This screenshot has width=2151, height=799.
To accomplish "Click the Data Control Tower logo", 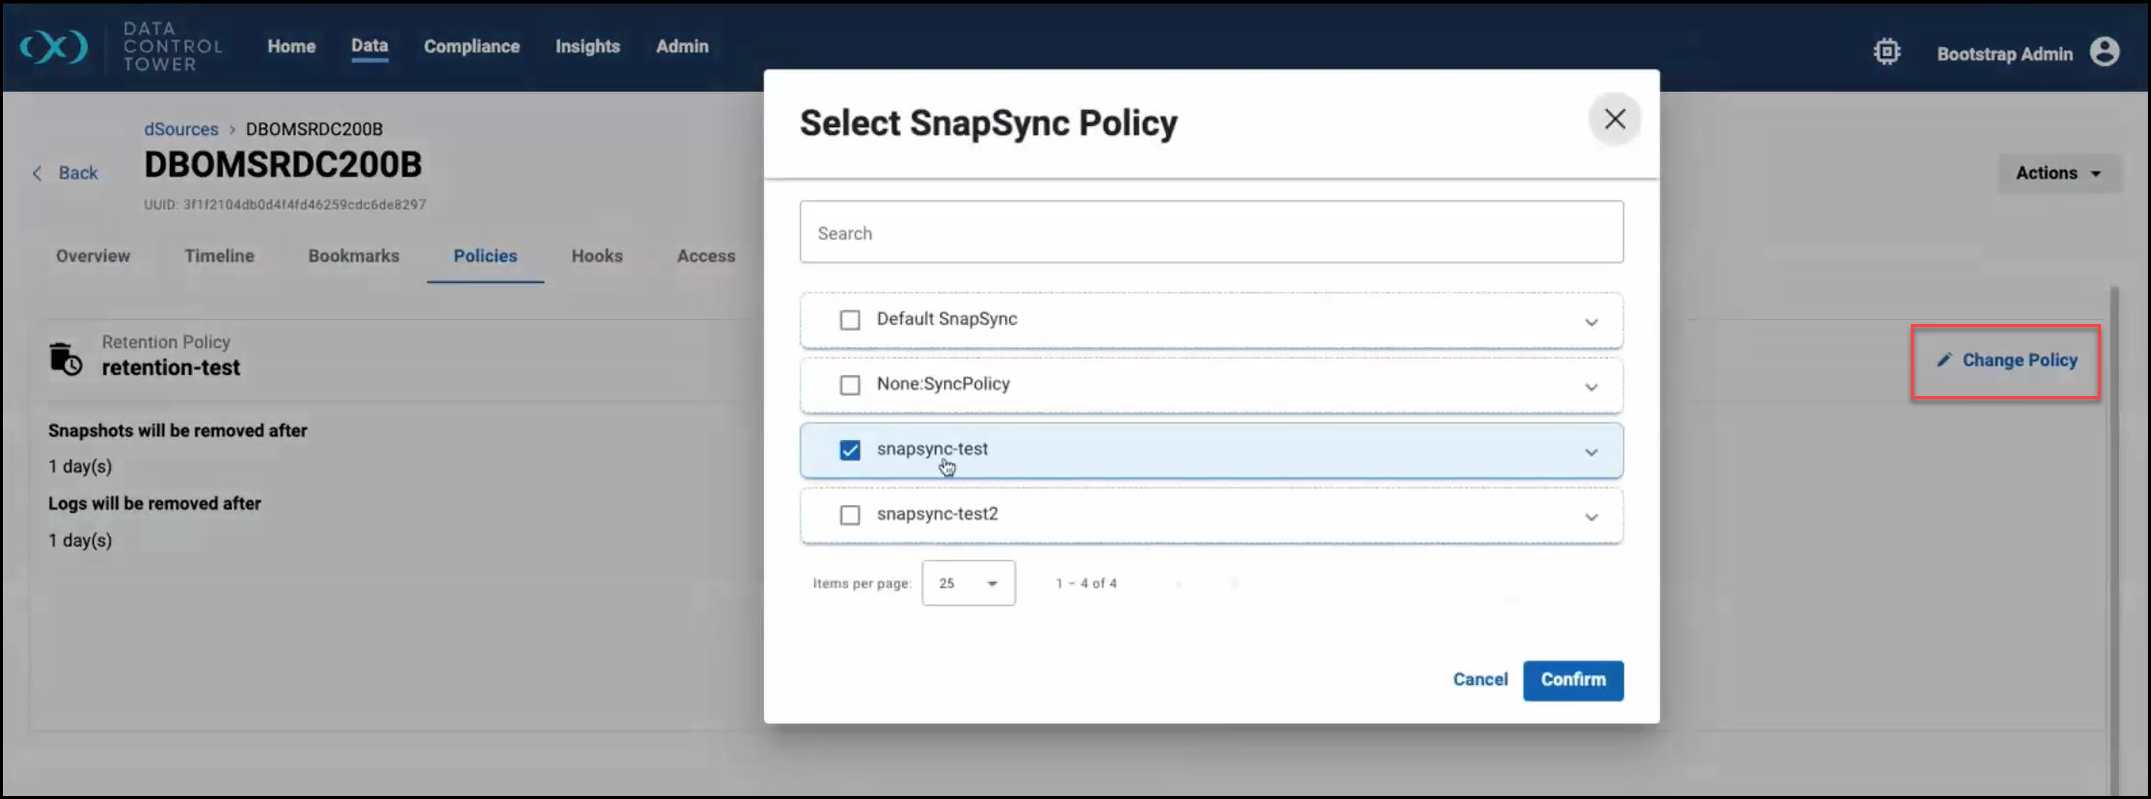I will pyautogui.click(x=55, y=46).
